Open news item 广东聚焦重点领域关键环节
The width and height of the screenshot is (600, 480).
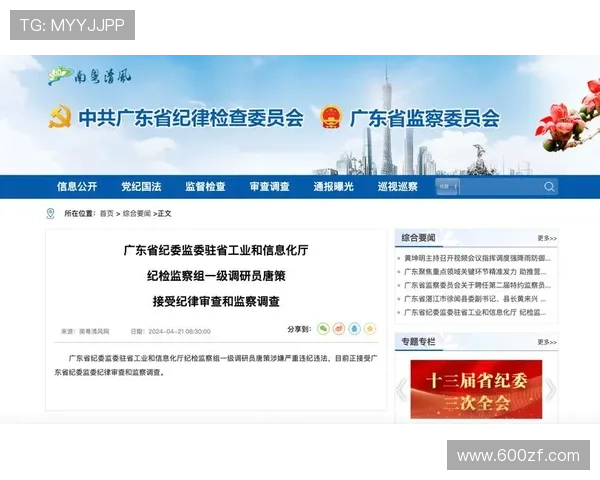[x=475, y=272]
